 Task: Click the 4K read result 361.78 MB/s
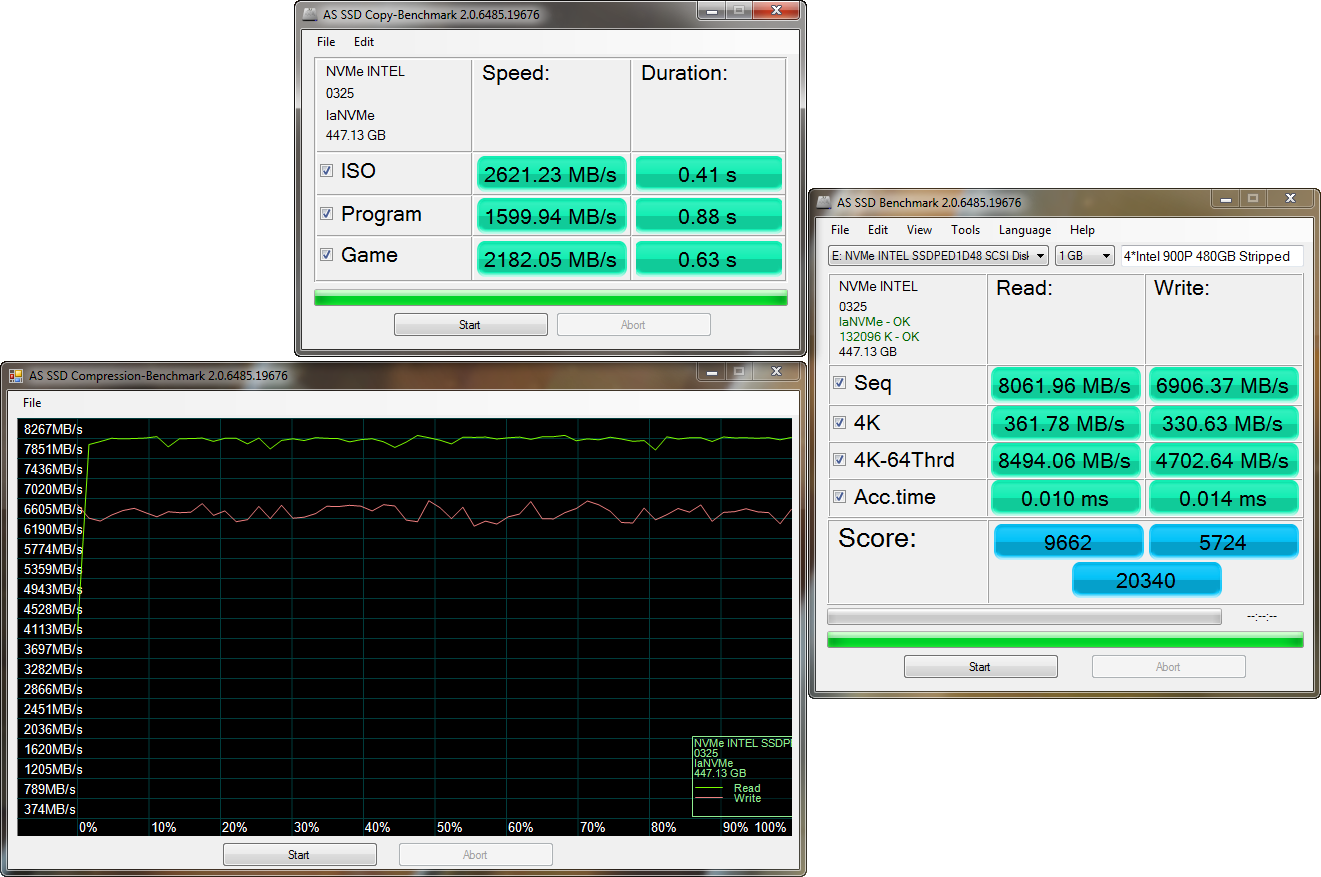(x=1065, y=423)
